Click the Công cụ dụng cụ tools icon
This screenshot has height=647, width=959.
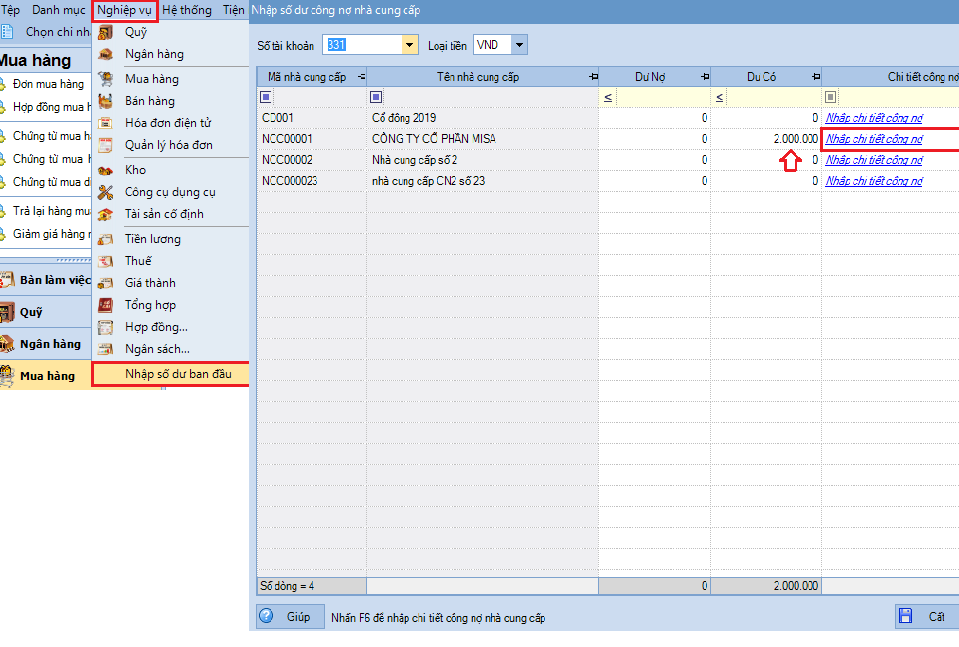pos(105,192)
